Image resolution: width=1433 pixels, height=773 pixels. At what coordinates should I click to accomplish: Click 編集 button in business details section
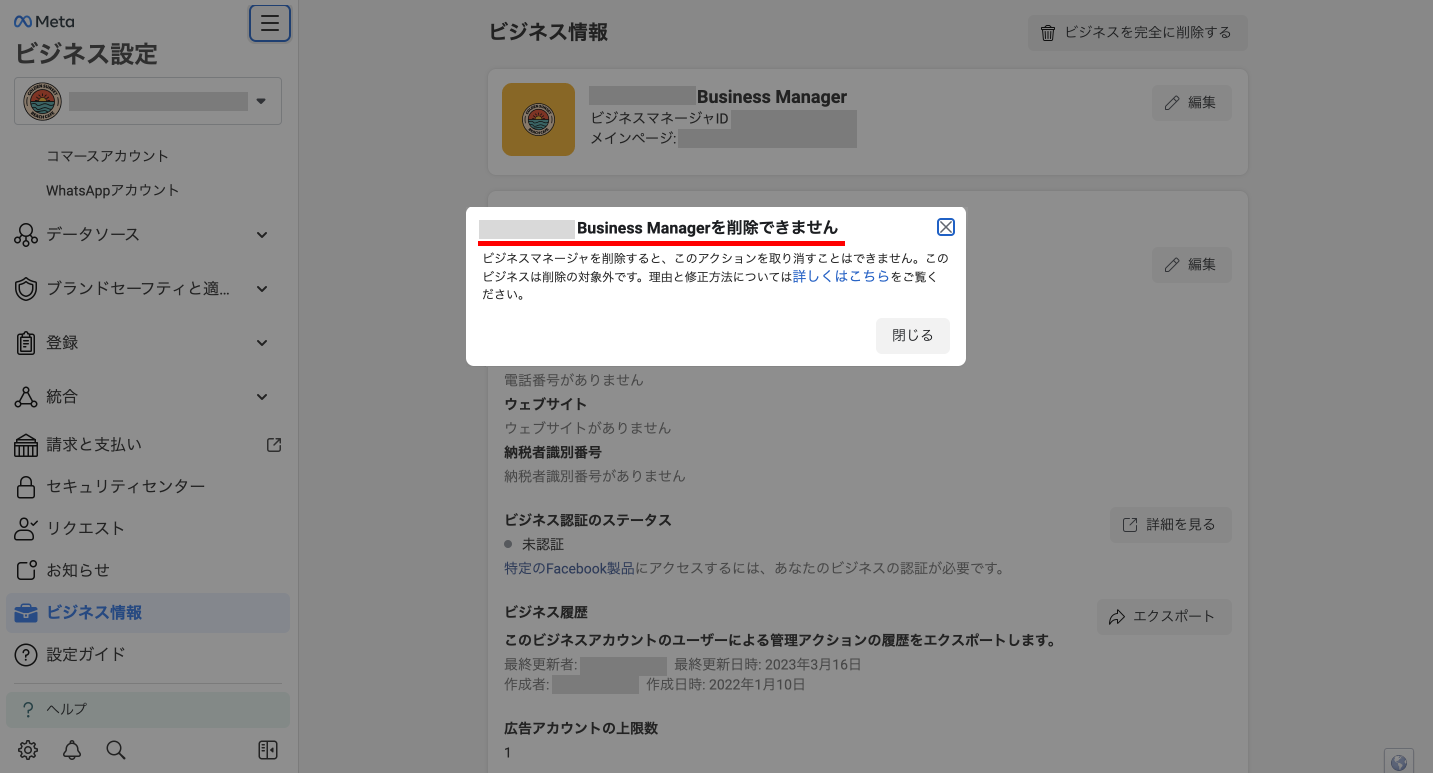pos(1192,265)
